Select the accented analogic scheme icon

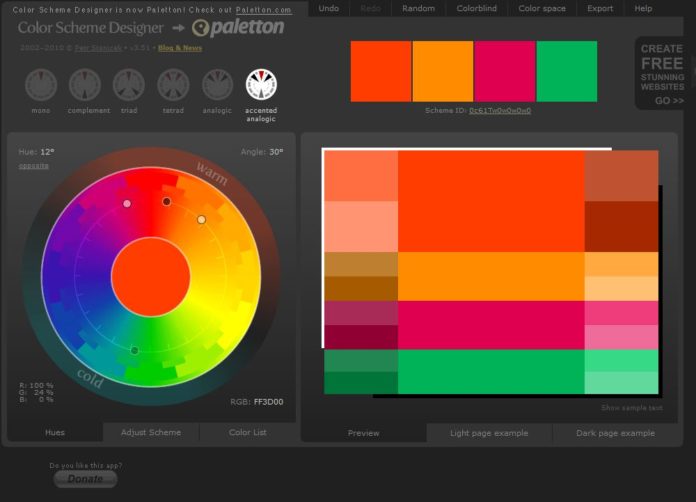[261, 86]
